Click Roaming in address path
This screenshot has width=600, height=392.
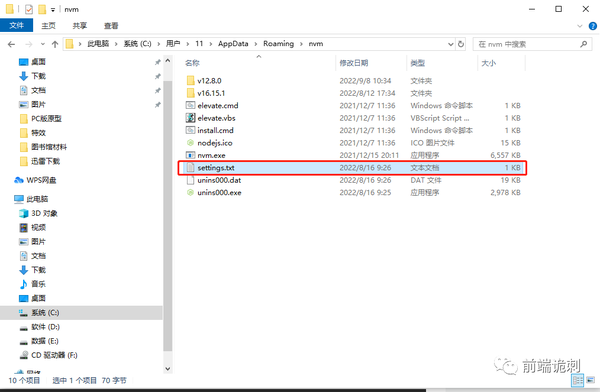click(x=279, y=44)
